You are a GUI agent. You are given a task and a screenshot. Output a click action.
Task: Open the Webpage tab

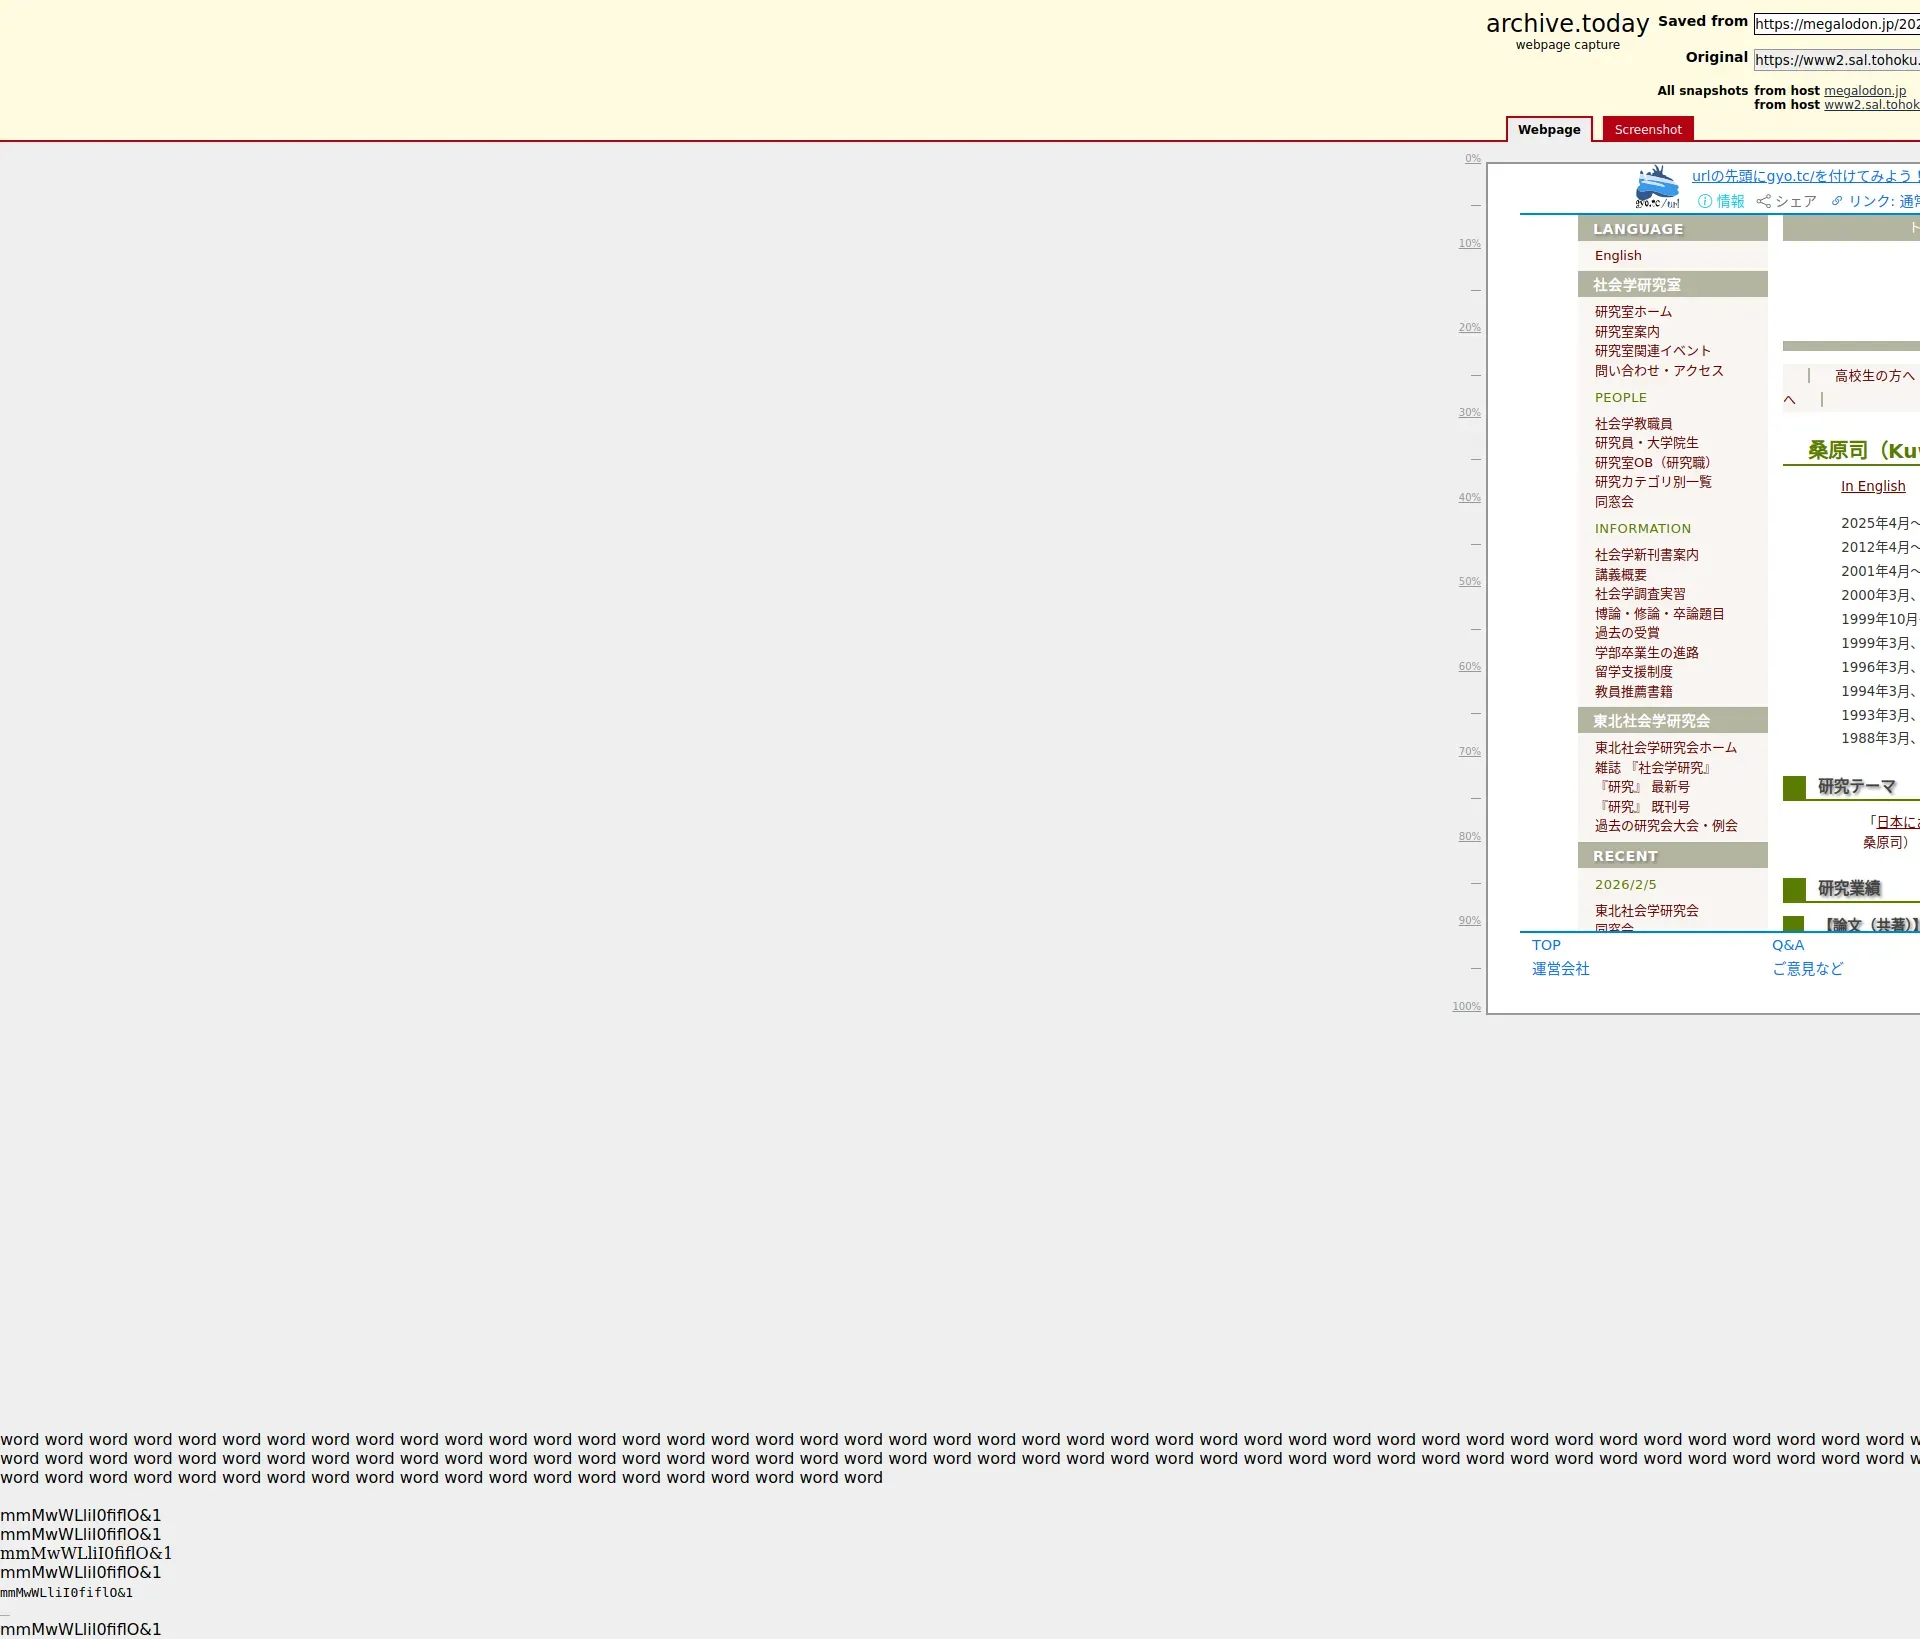[1548, 129]
